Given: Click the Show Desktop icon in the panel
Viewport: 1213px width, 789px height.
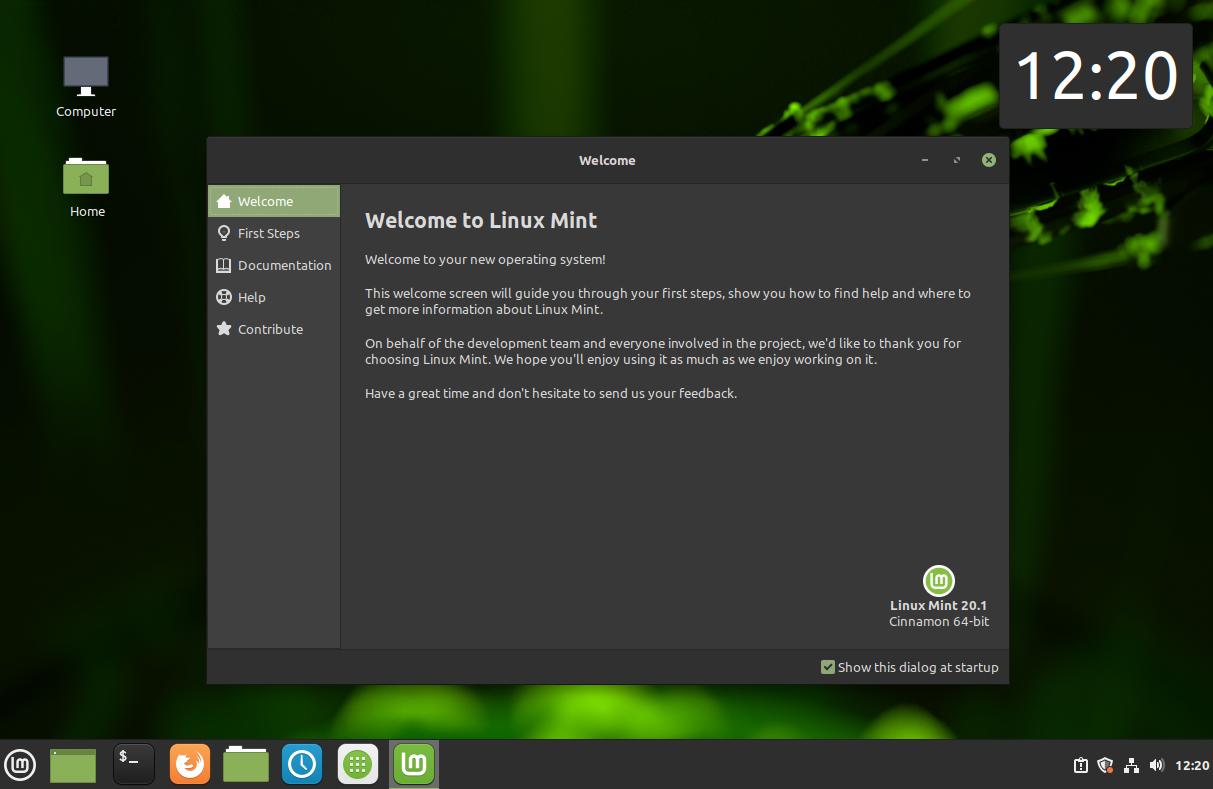Looking at the screenshot, I should click(73, 765).
